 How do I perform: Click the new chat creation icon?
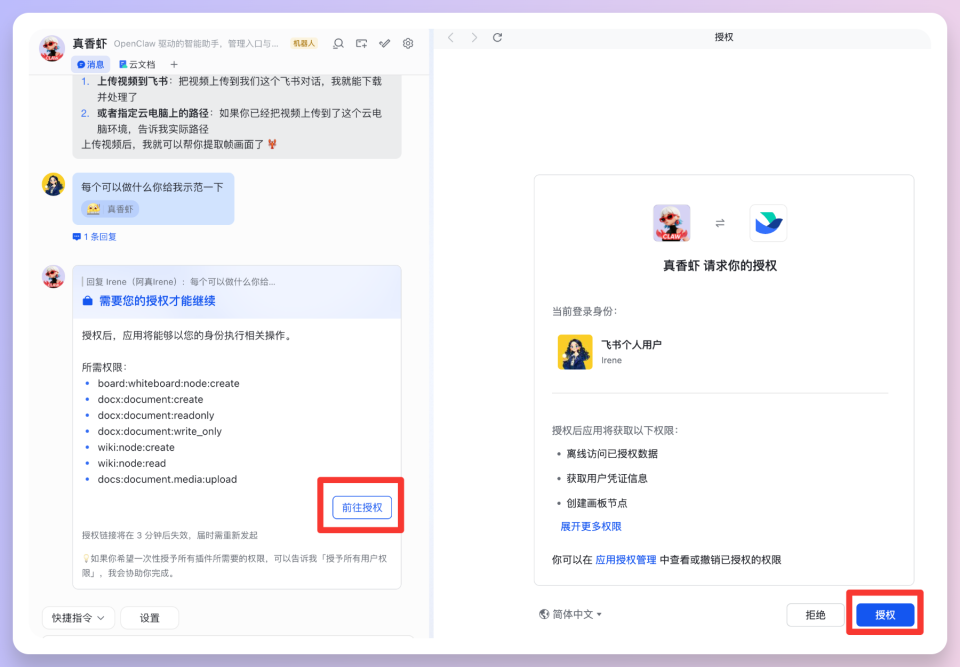tap(361, 43)
